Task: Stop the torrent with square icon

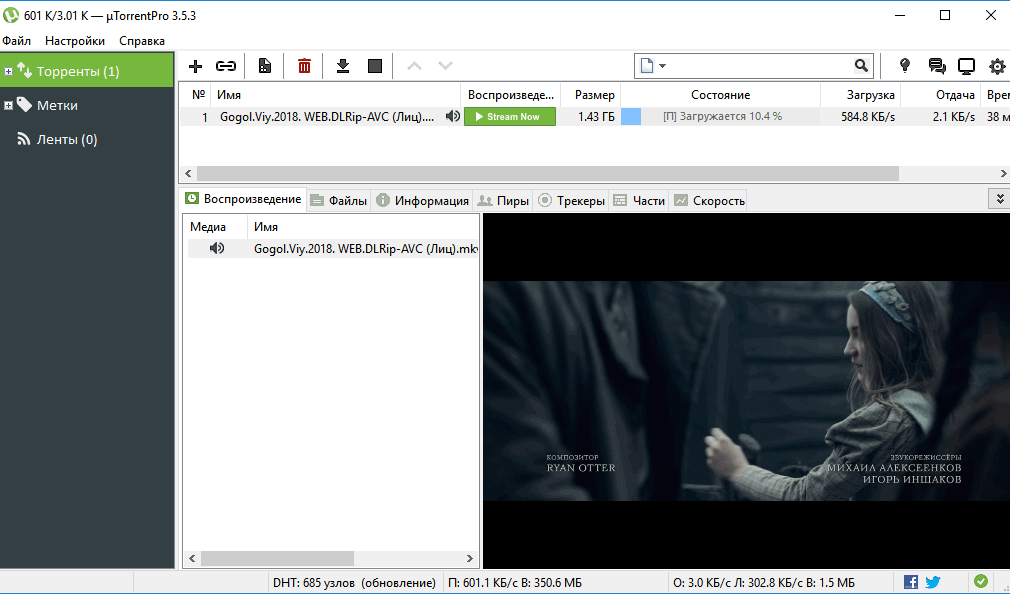Action: point(375,66)
